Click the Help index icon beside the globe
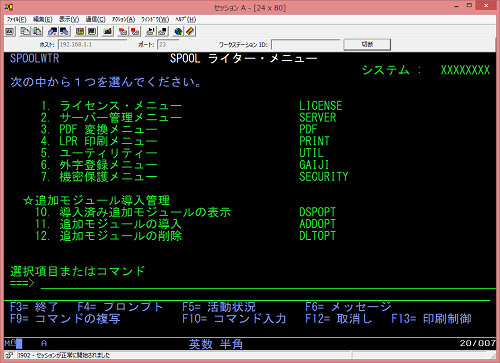 pos(190,31)
